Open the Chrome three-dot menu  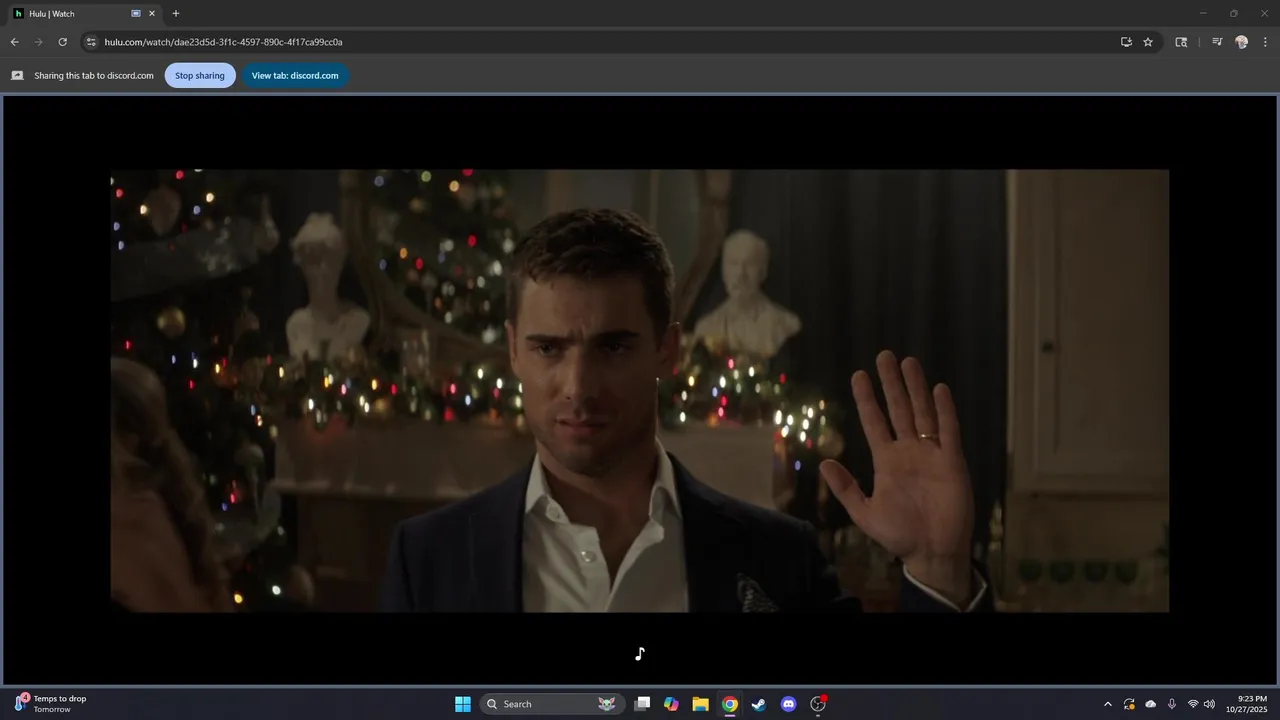click(1265, 42)
